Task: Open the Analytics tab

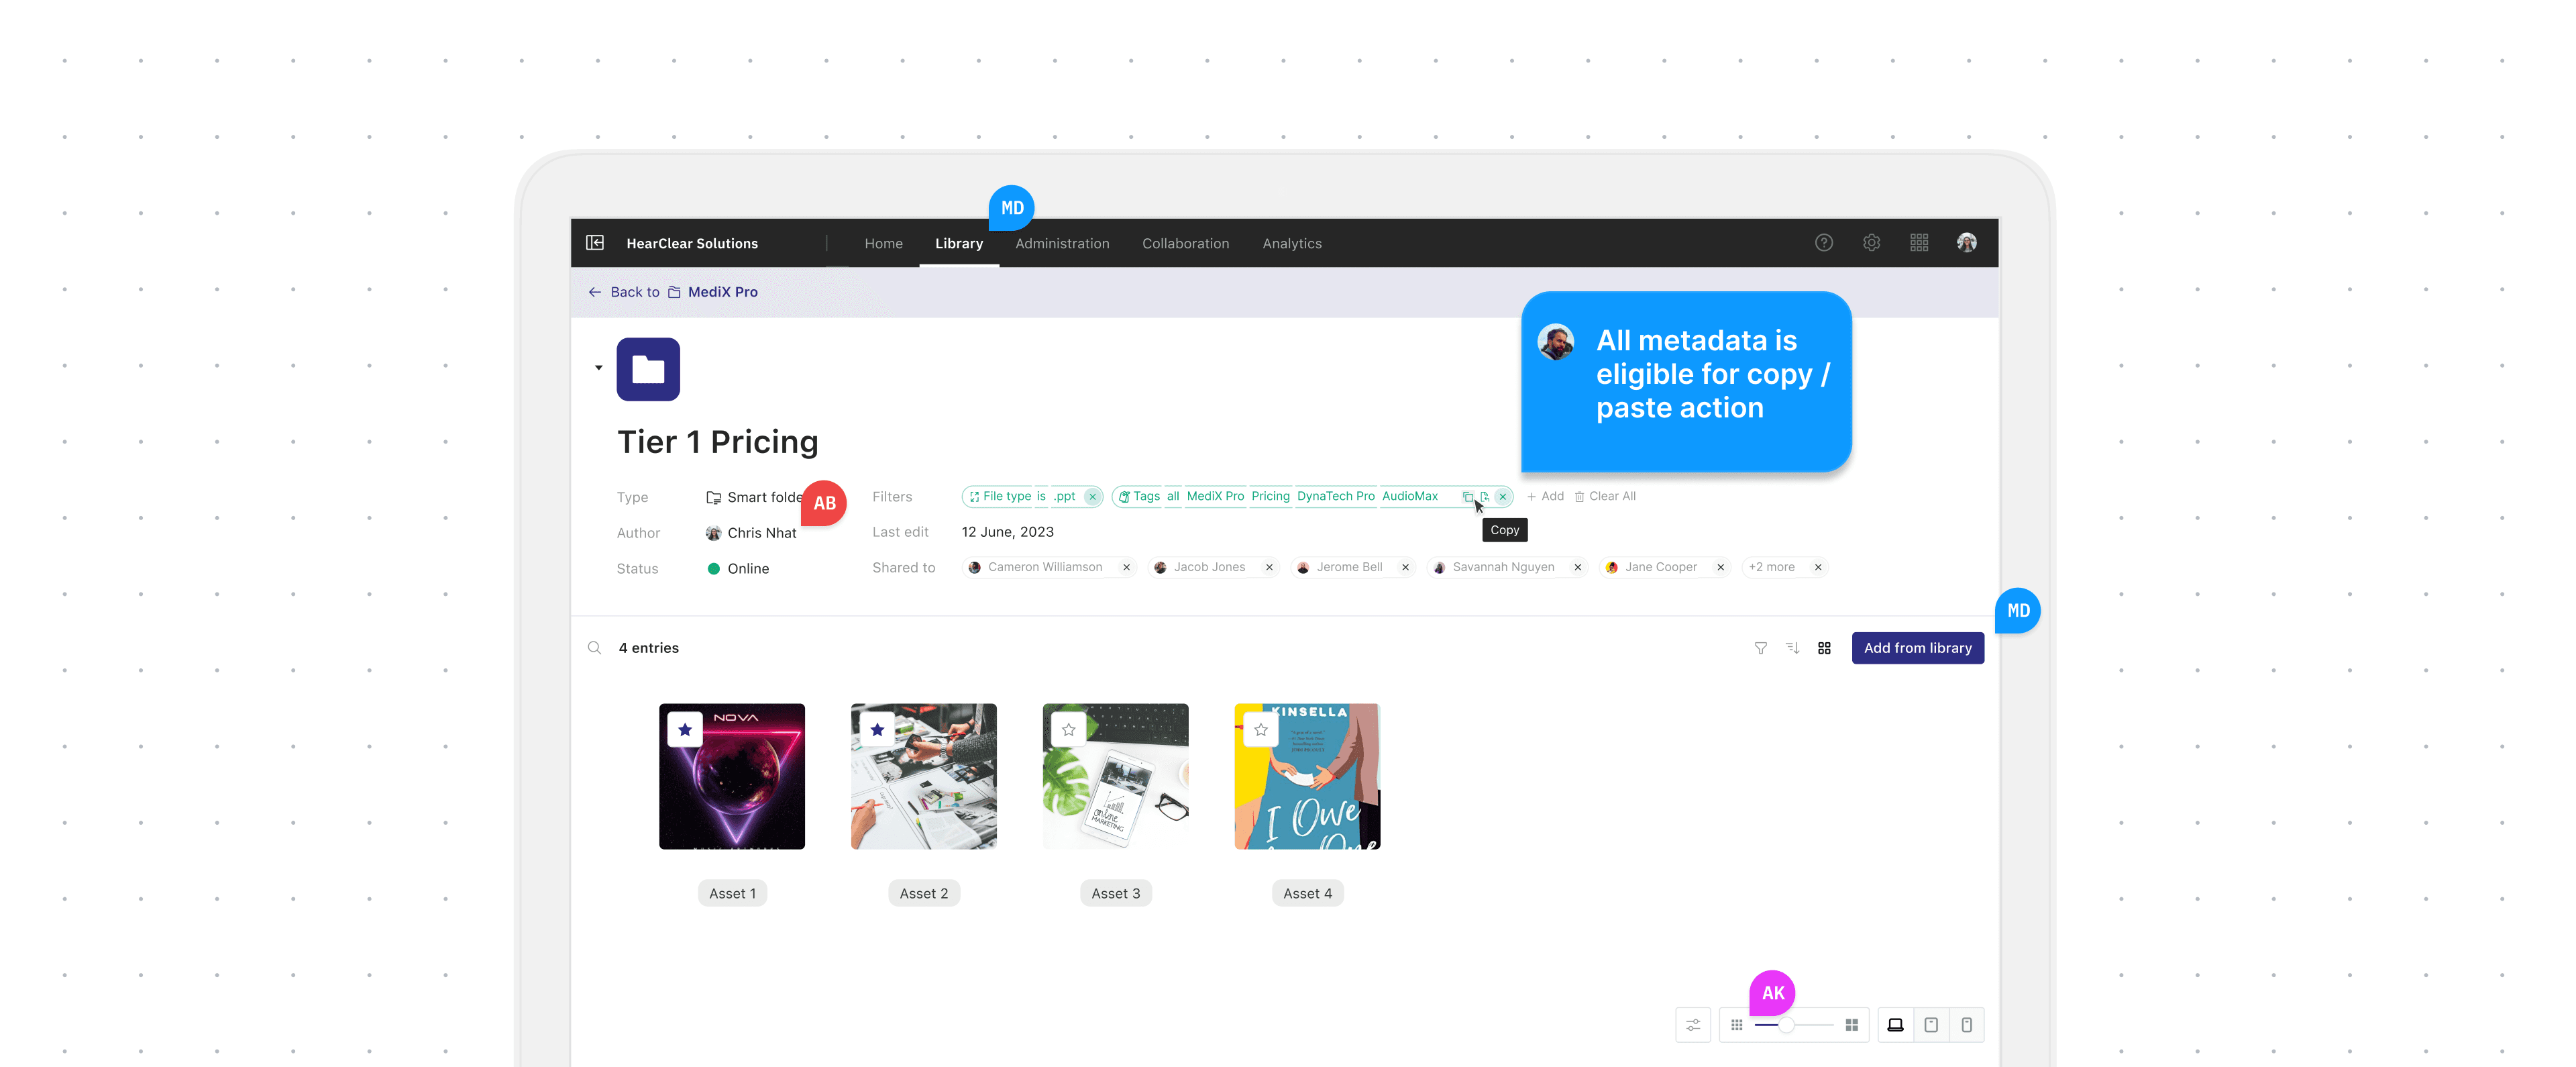Action: point(1292,244)
